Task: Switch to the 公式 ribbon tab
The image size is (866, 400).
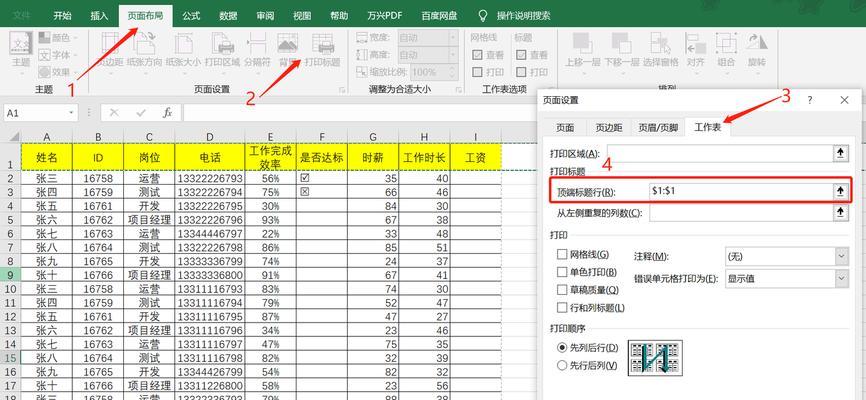Action: point(191,15)
